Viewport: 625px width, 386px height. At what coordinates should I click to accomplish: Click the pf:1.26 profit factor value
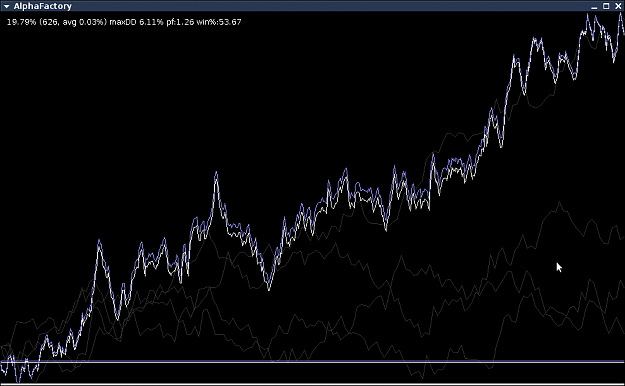(180, 22)
